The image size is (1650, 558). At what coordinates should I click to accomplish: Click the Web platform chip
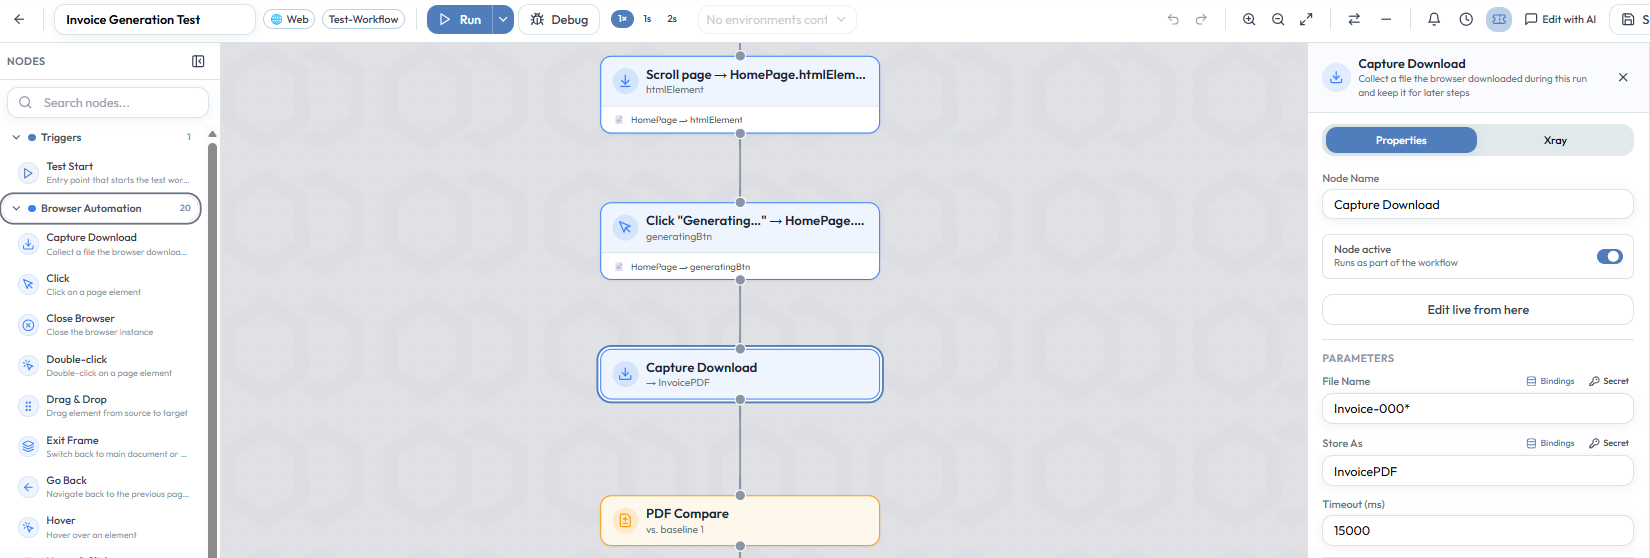(289, 19)
